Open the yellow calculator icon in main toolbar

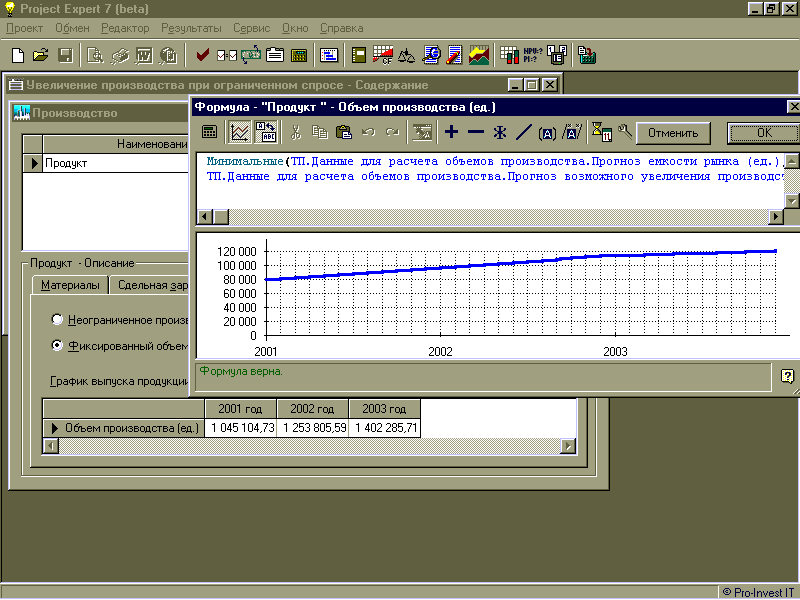299,55
